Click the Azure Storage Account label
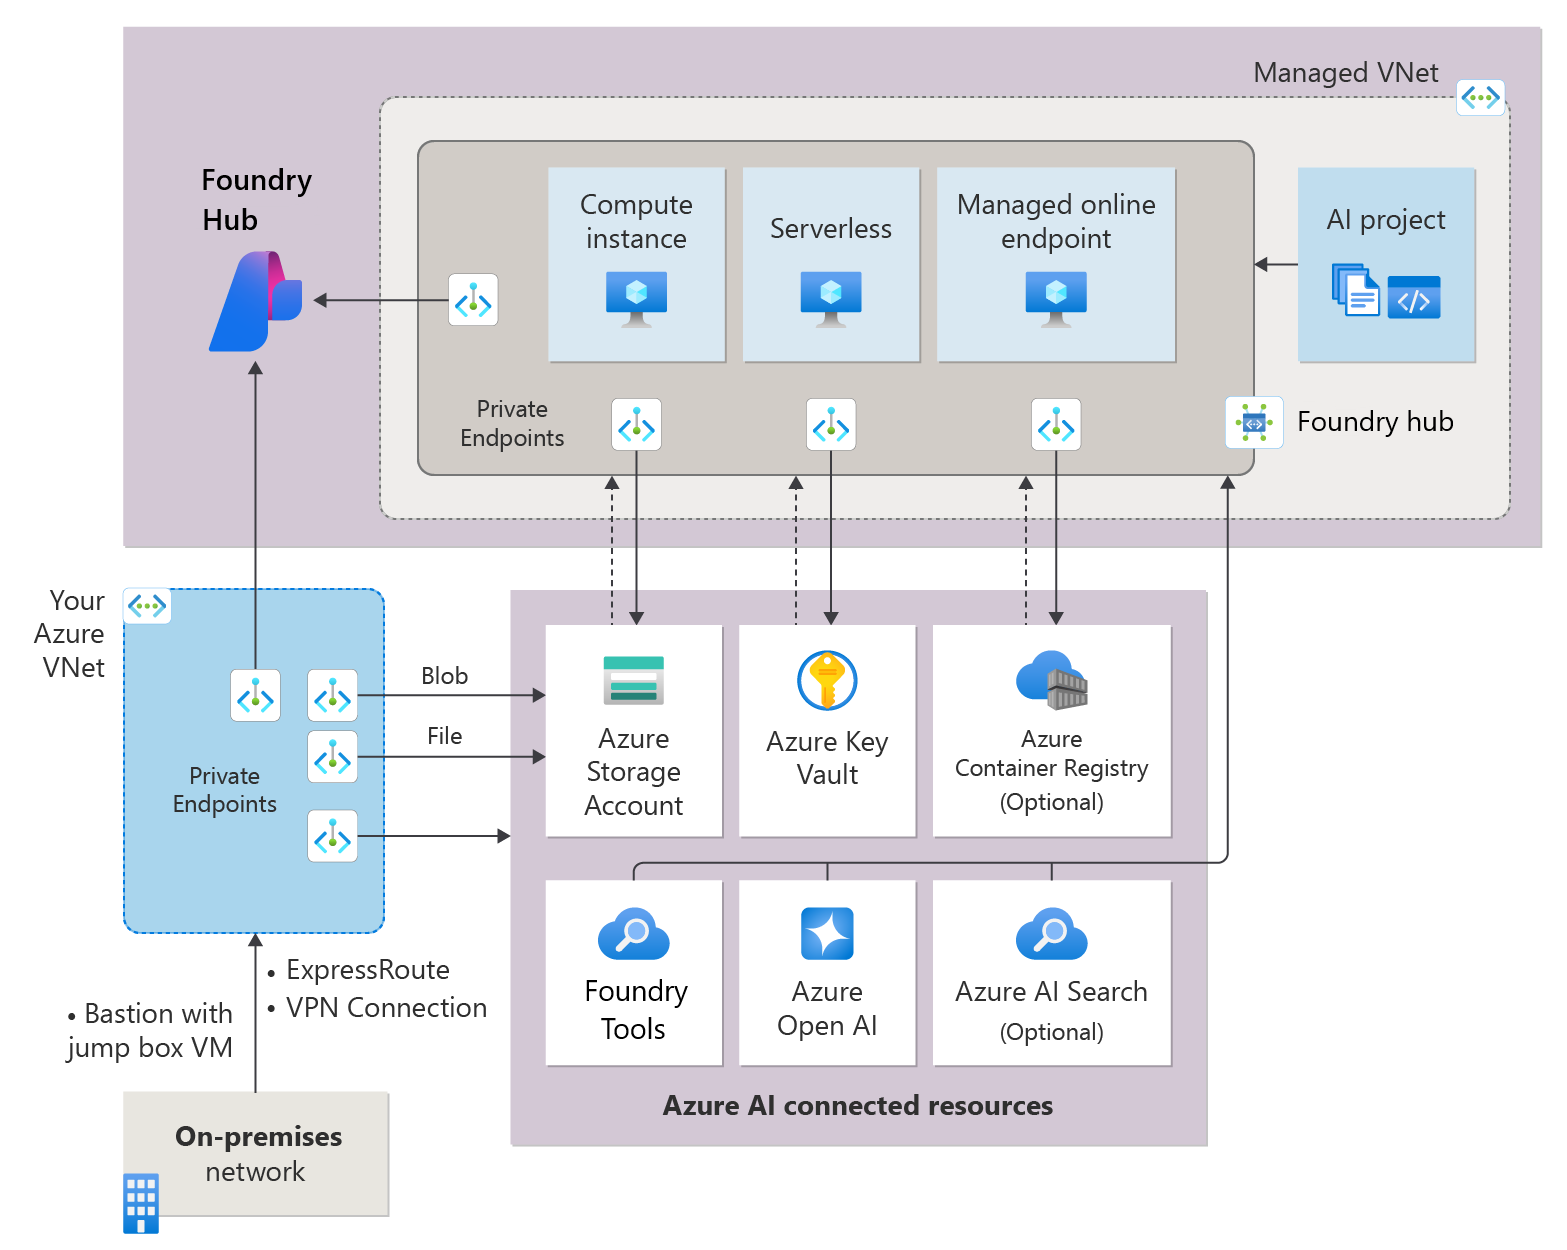 pyautogui.click(x=634, y=772)
